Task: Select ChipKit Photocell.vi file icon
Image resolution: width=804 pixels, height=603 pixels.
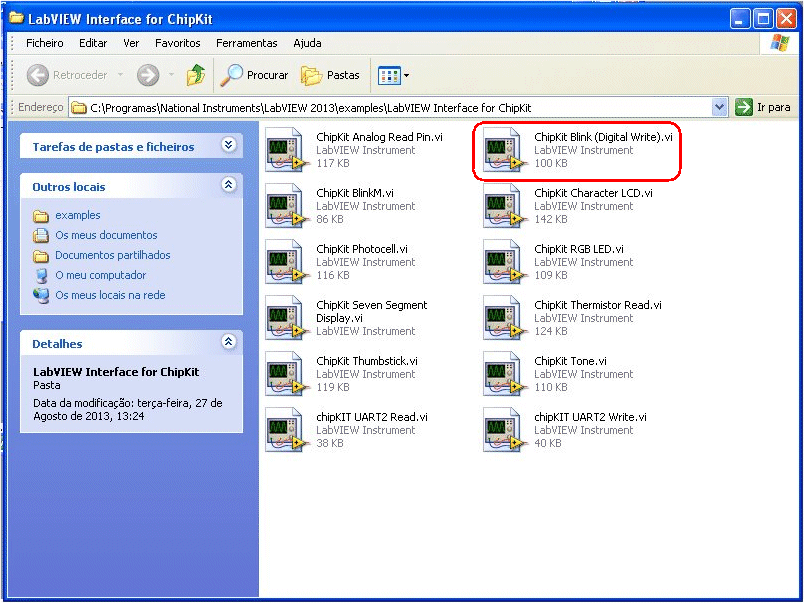Action: (x=287, y=263)
